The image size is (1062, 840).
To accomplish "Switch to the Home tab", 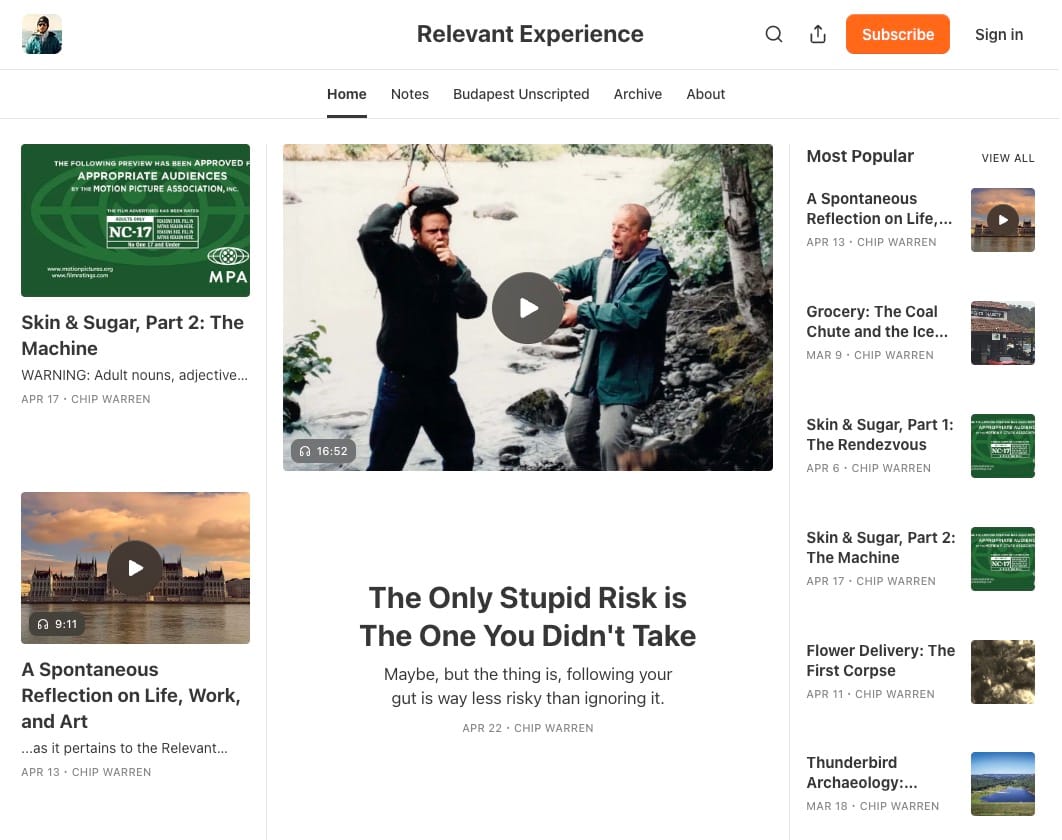I will pyautogui.click(x=347, y=94).
